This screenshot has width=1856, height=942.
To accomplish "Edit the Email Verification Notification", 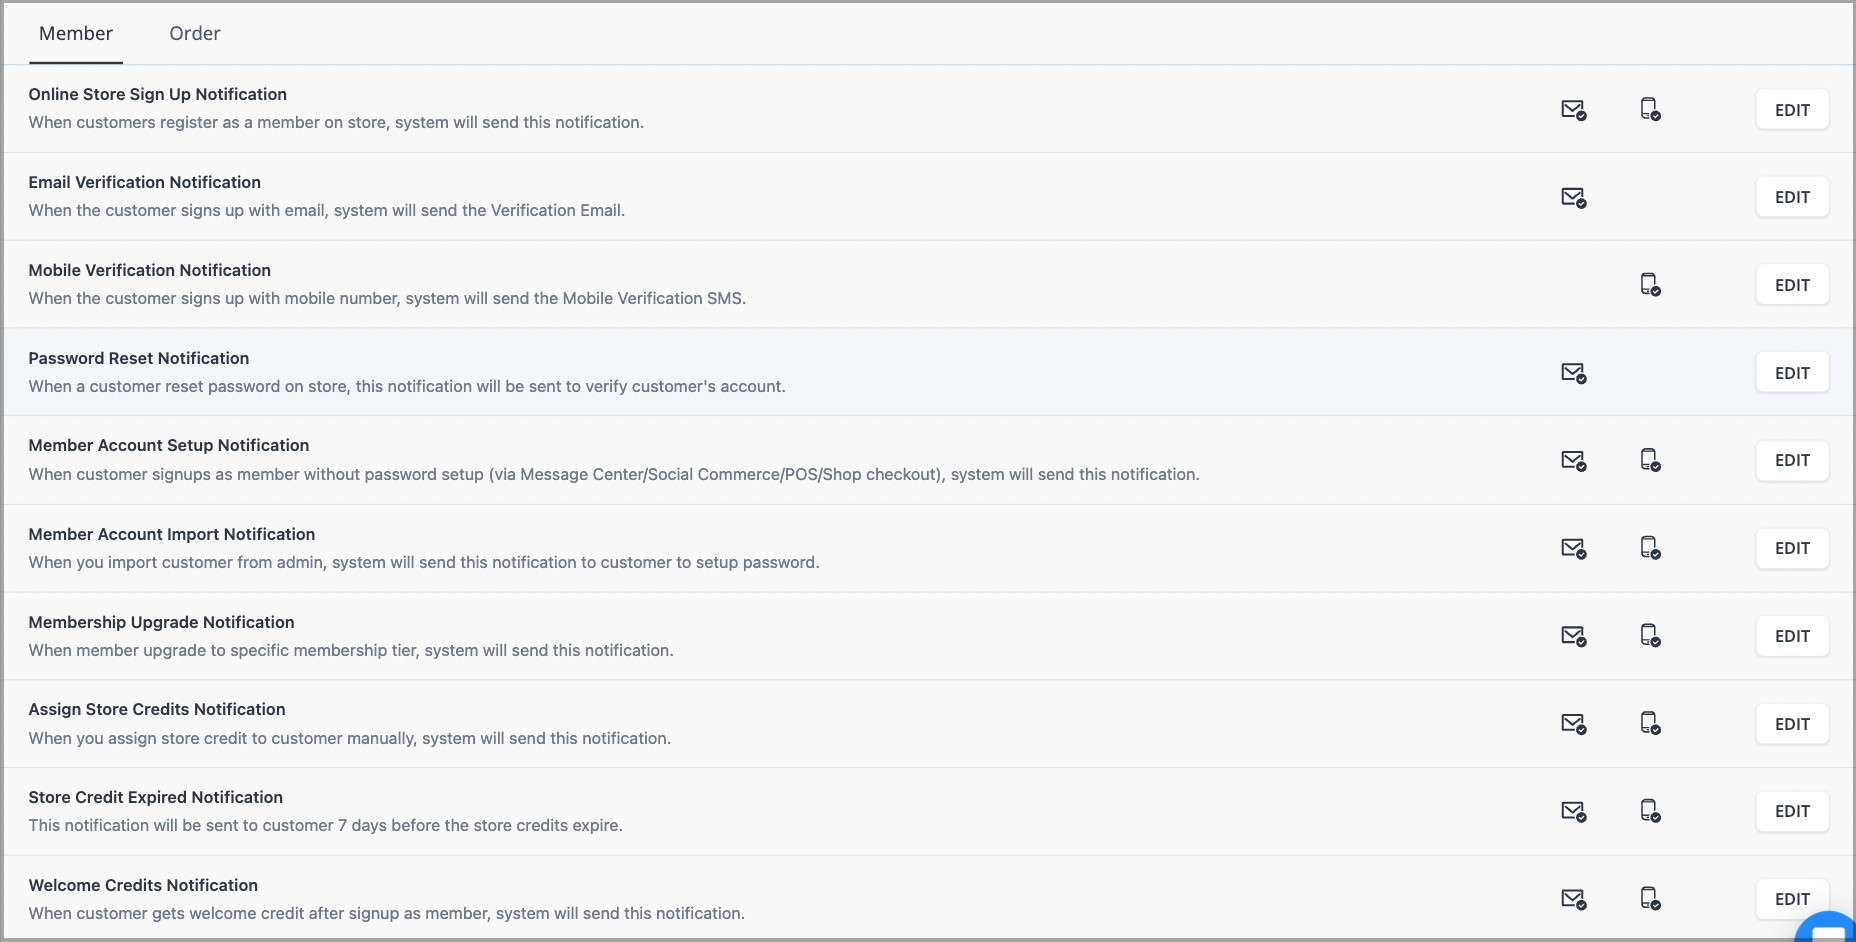I will point(1792,197).
